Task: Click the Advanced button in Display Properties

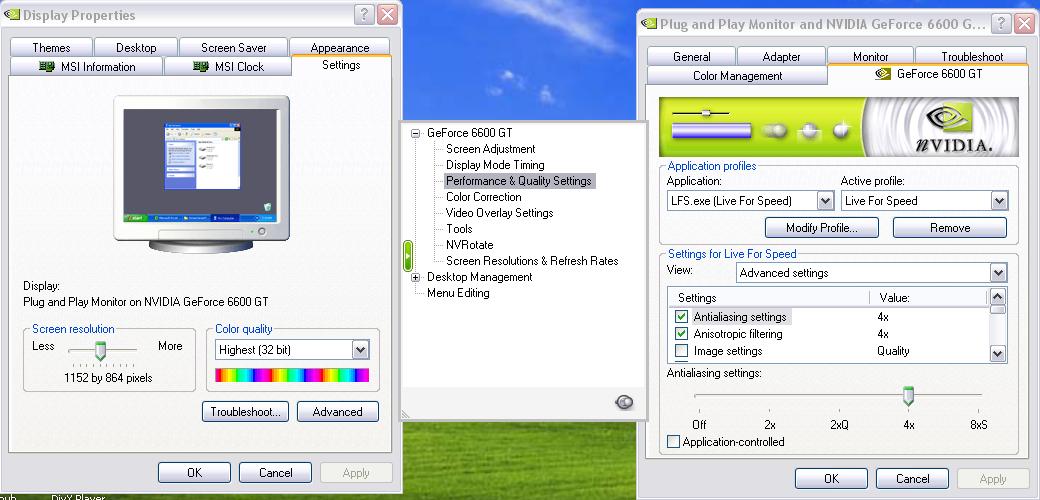Action: point(338,412)
